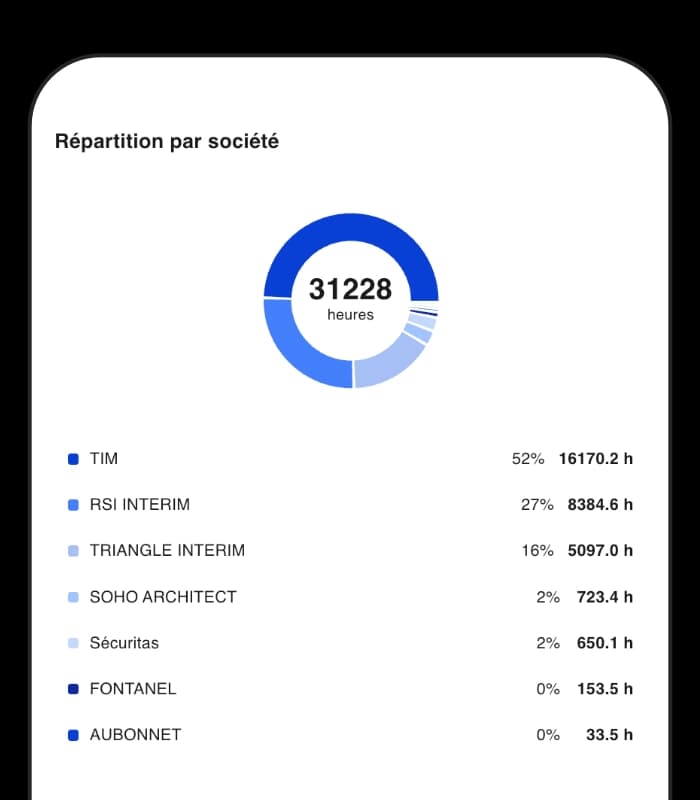700x800 pixels.
Task: Click the 31228 heures total in the donut center
Action: [x=351, y=297]
